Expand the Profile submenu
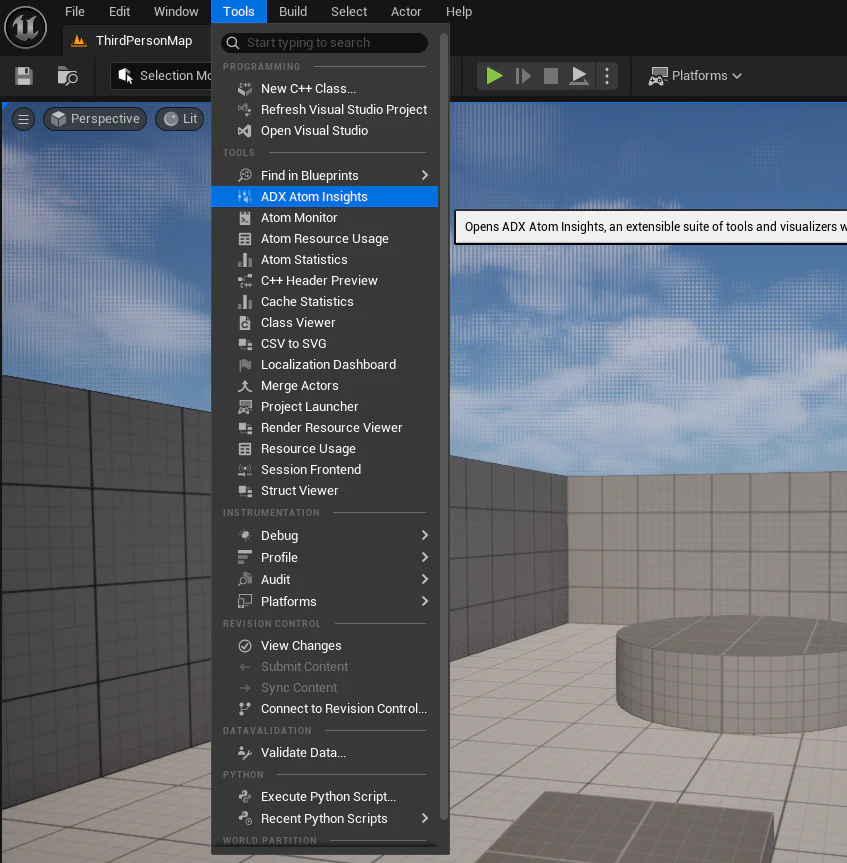The height and width of the screenshot is (863, 847). pos(325,558)
